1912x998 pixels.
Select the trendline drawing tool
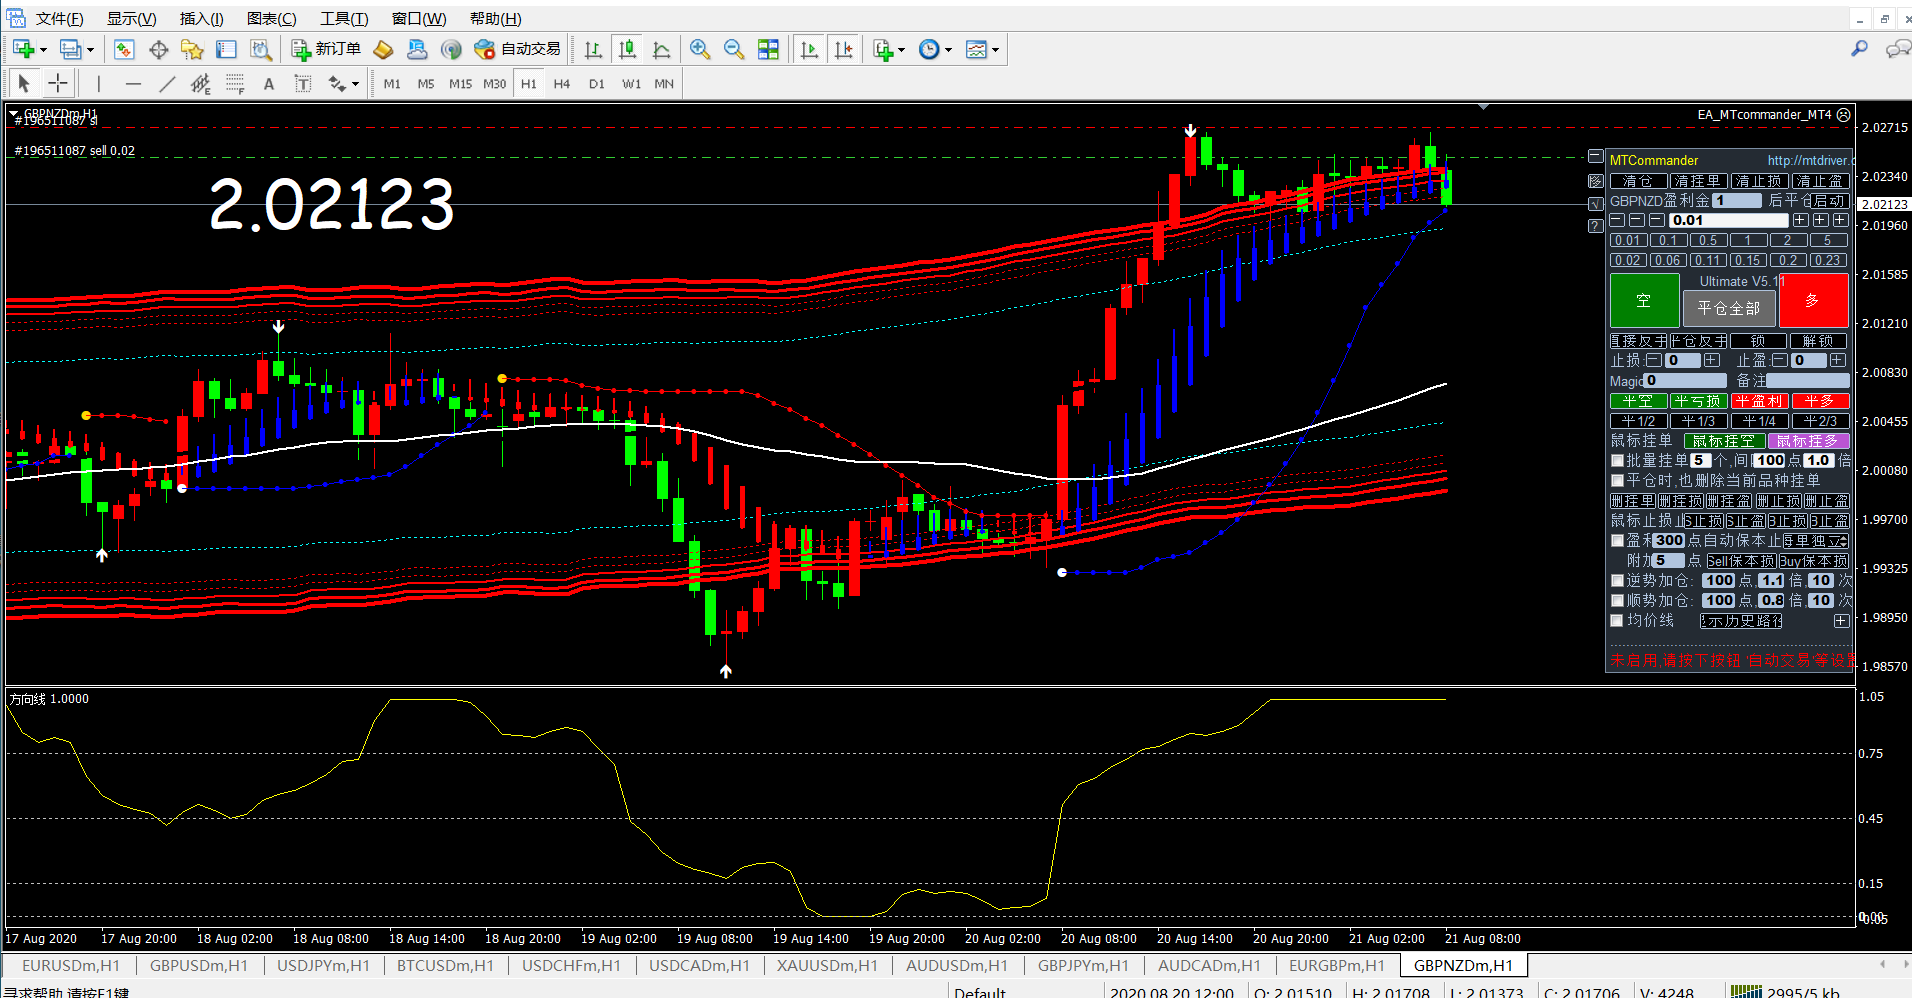pyautogui.click(x=167, y=84)
